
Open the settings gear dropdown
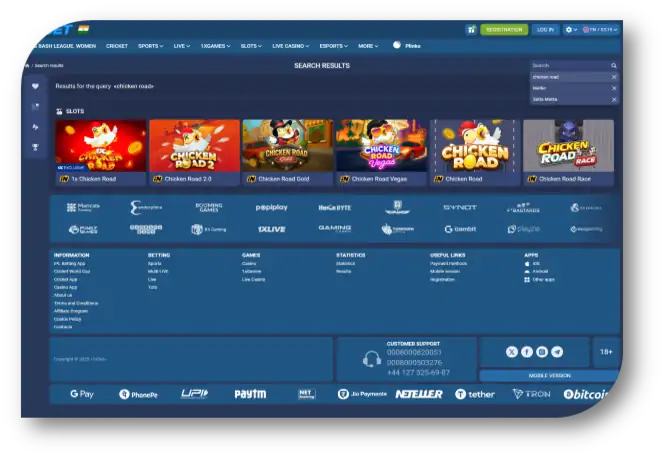click(x=571, y=30)
